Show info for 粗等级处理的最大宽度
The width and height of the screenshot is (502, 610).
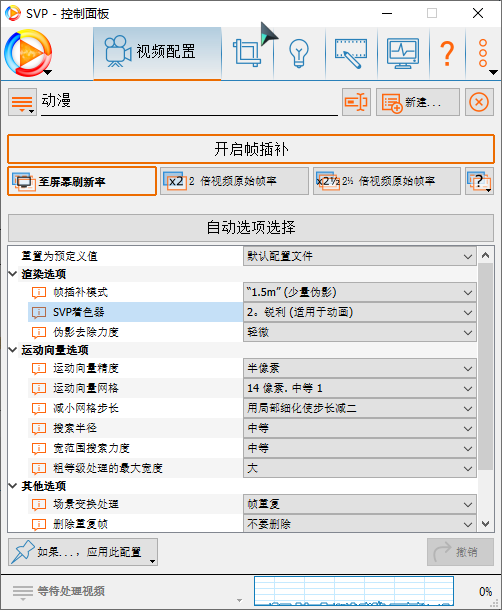pyautogui.click(x=39, y=468)
